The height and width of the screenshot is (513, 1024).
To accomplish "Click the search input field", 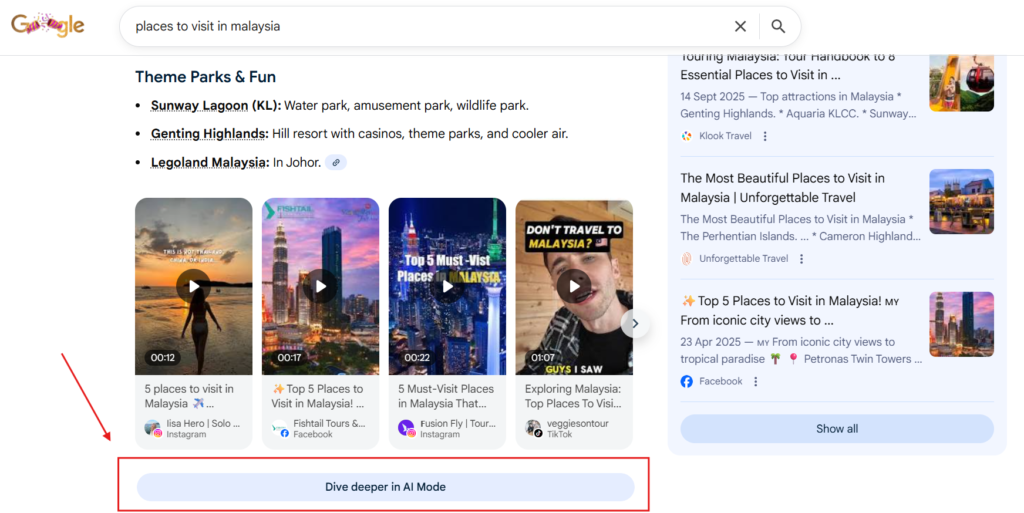I will (420, 26).
